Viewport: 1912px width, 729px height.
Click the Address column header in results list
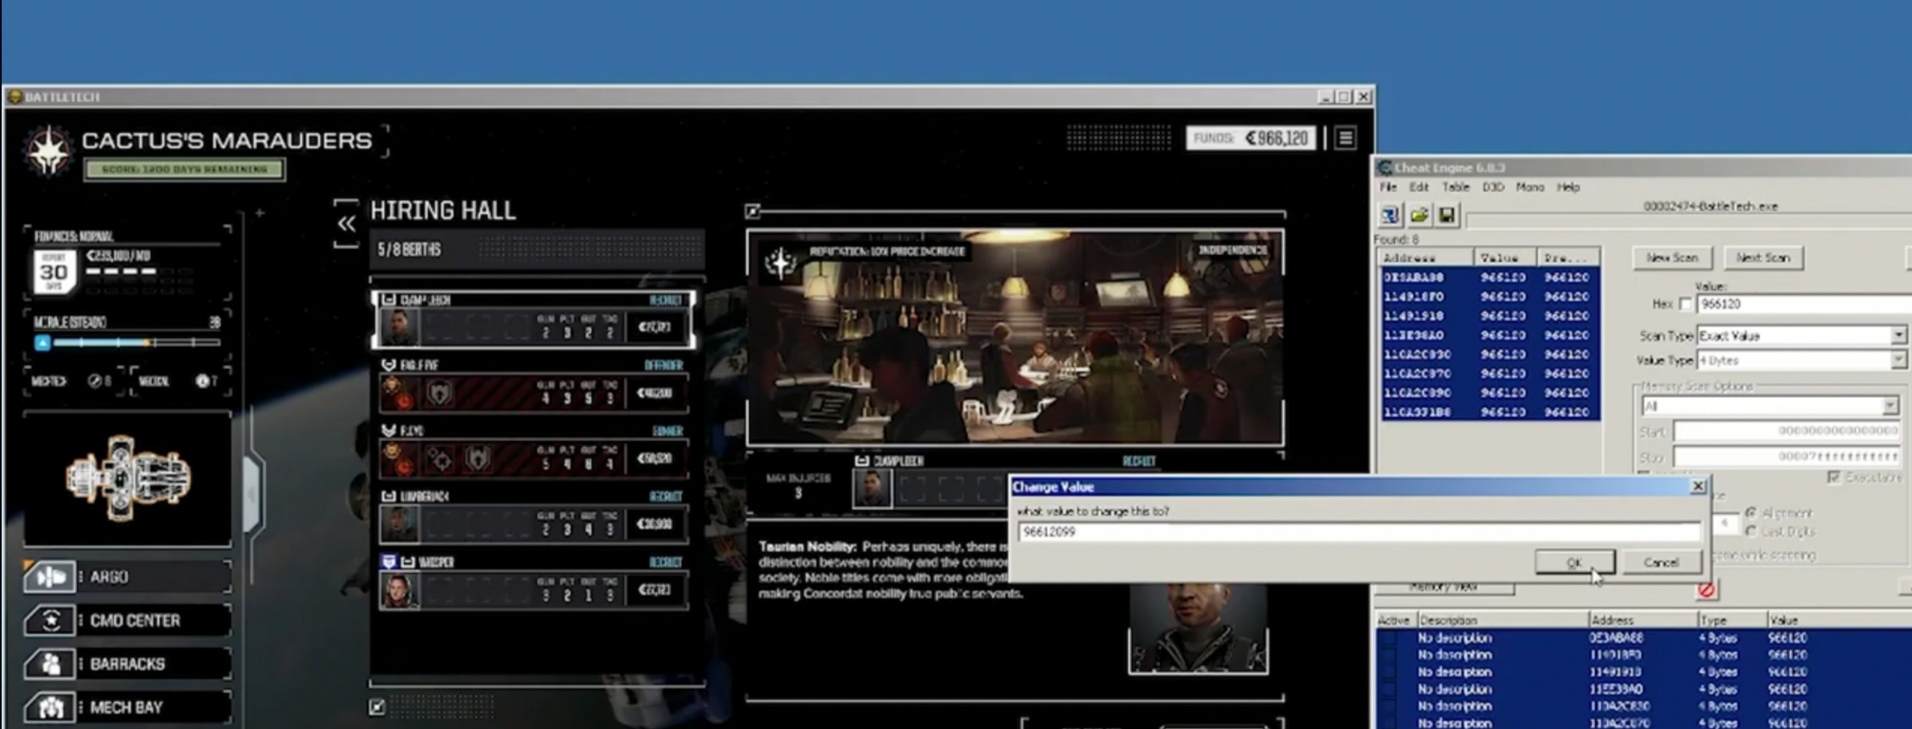pos(1426,258)
